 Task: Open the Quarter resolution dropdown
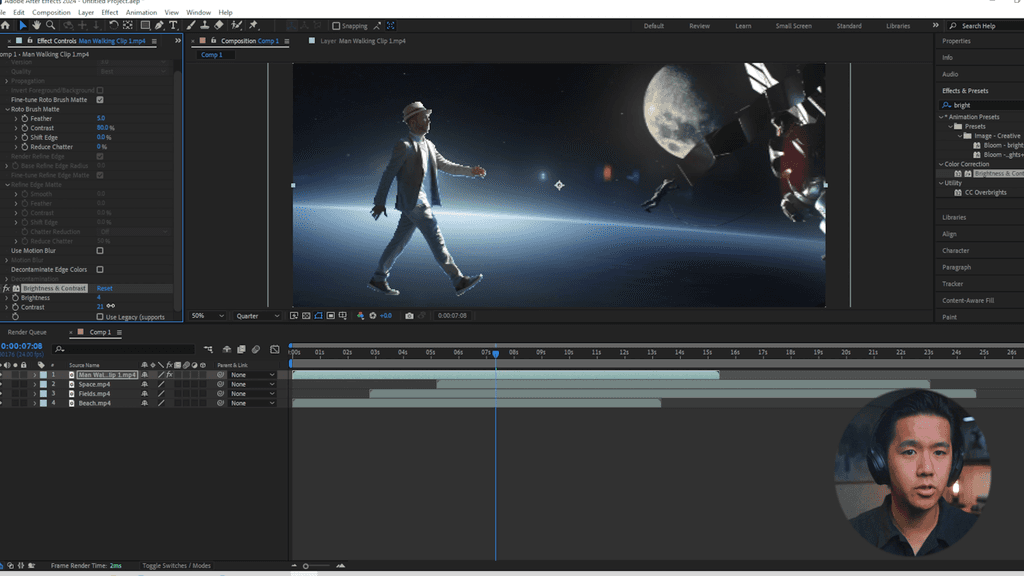tap(258, 316)
